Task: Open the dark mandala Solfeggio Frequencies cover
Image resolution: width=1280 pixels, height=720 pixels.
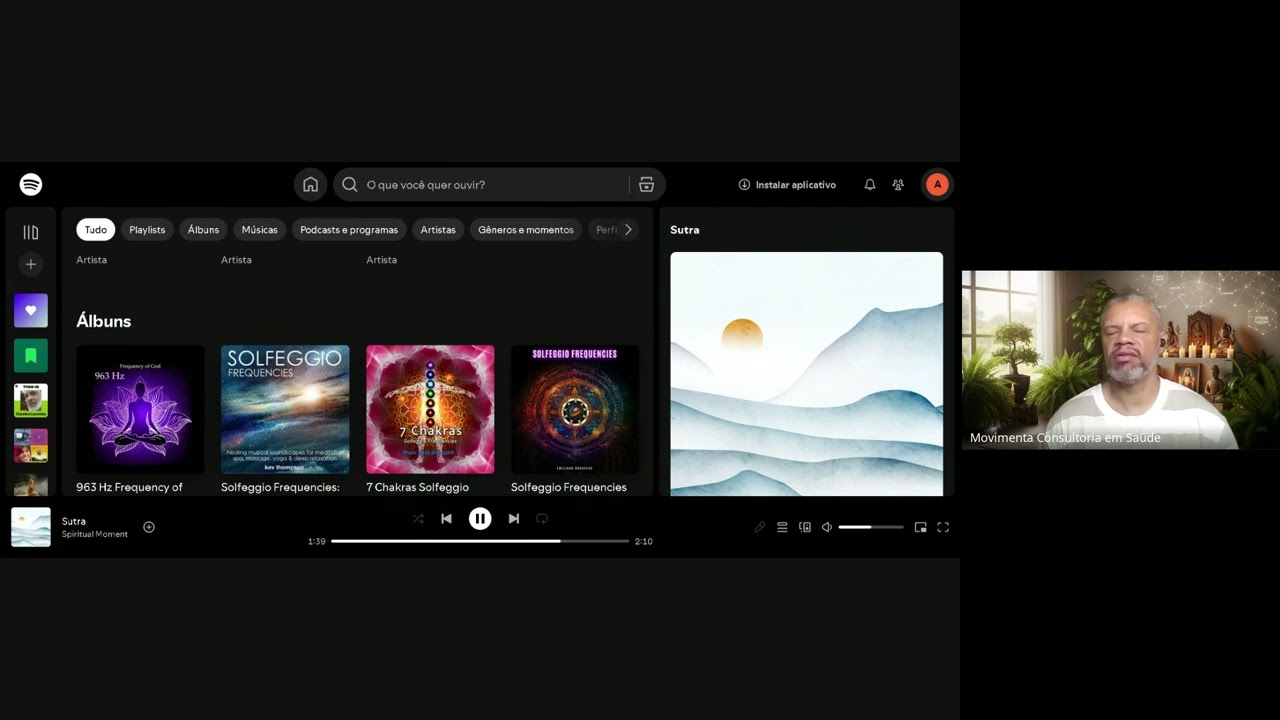Action: tap(575, 409)
